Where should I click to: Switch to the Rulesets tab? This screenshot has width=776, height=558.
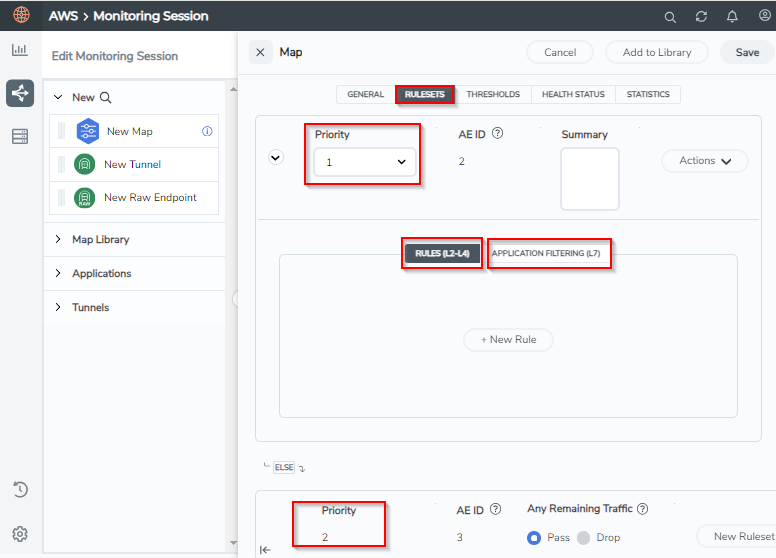(x=425, y=94)
